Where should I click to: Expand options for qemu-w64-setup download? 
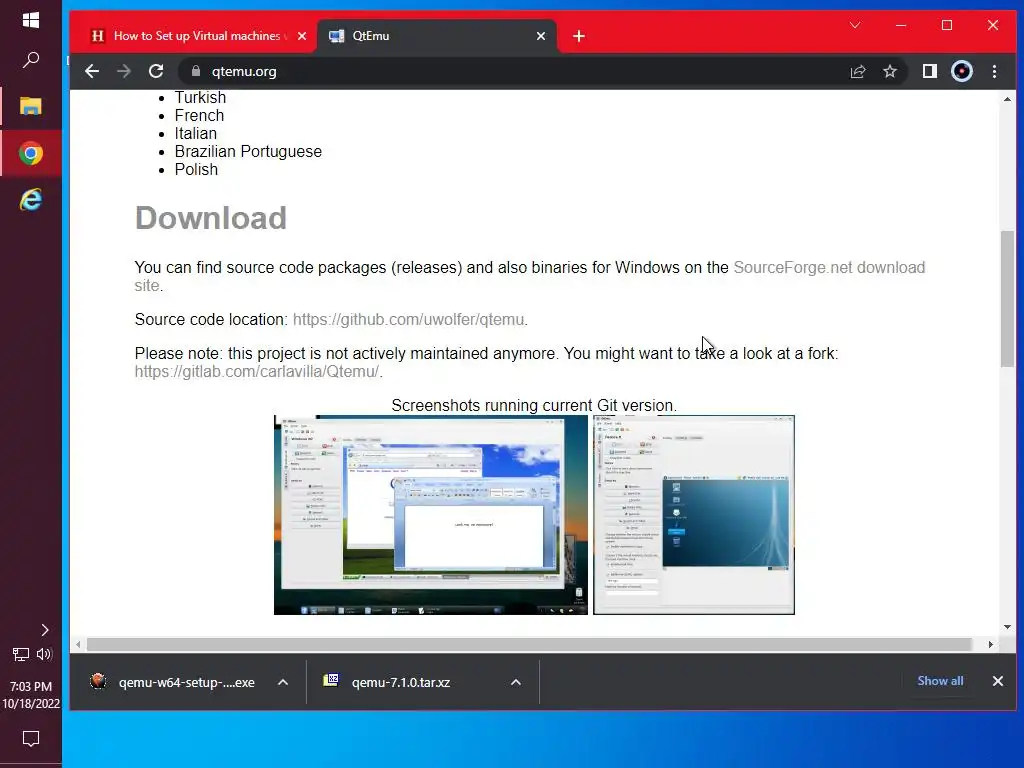coord(283,682)
